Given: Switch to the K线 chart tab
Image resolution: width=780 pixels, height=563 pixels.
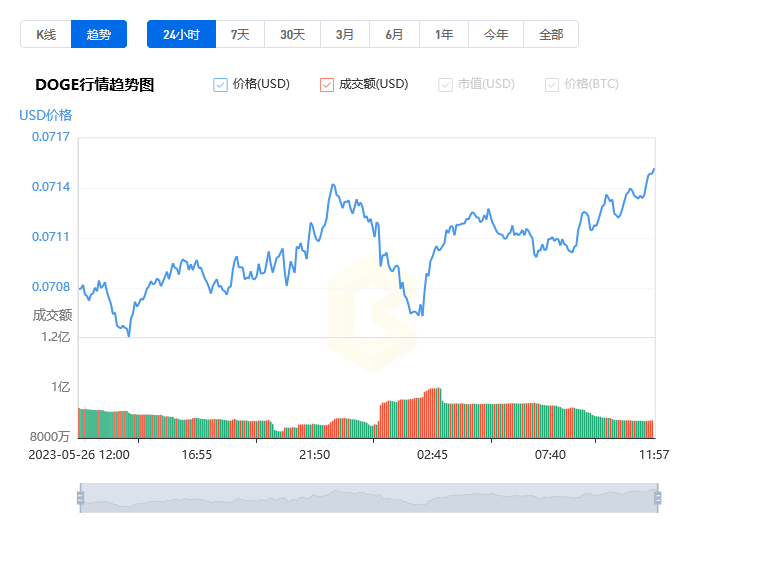Looking at the screenshot, I should (x=46, y=34).
